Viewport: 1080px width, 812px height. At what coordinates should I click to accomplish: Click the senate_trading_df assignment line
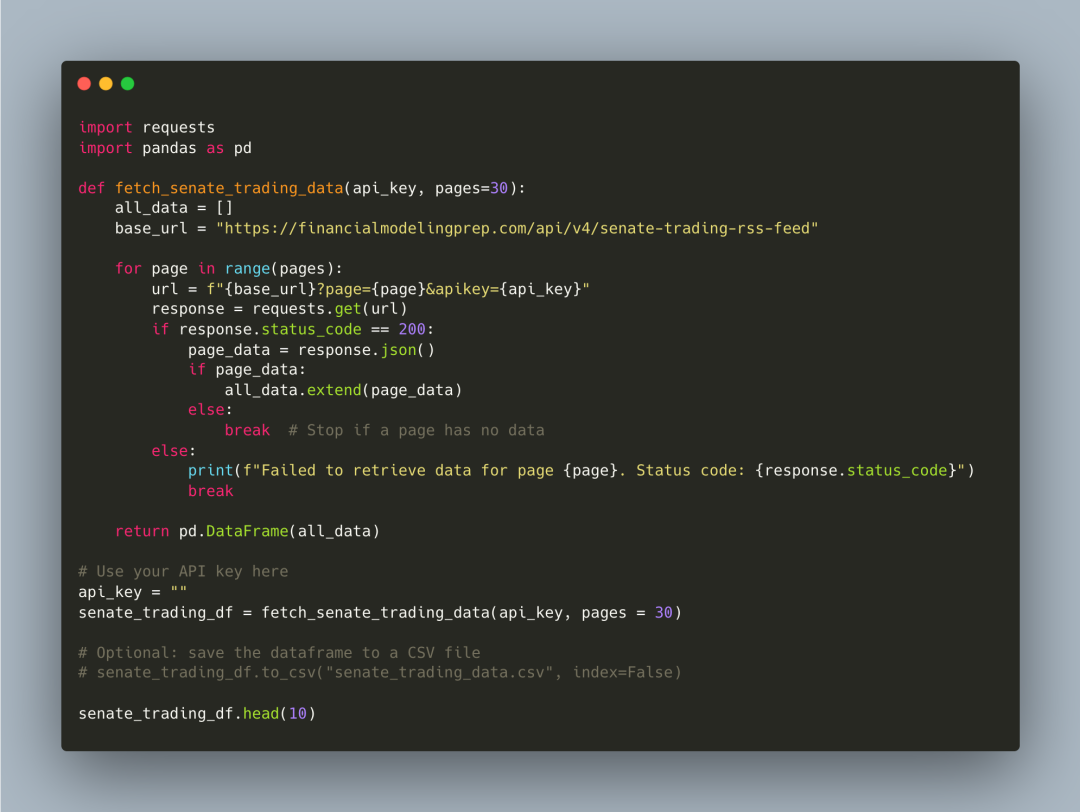380,612
